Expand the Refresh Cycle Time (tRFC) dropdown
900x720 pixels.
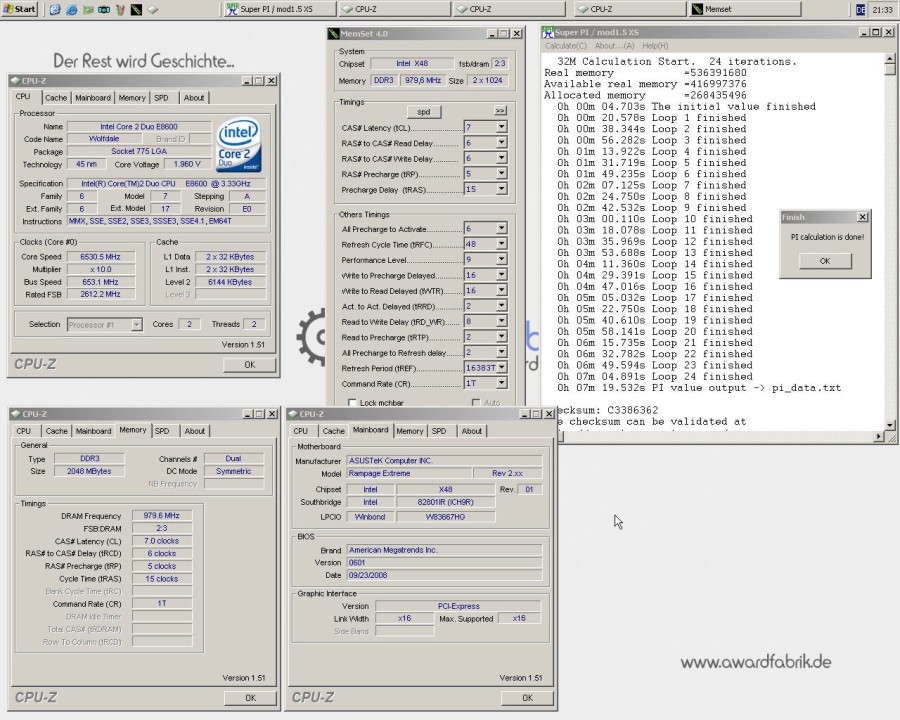501,244
